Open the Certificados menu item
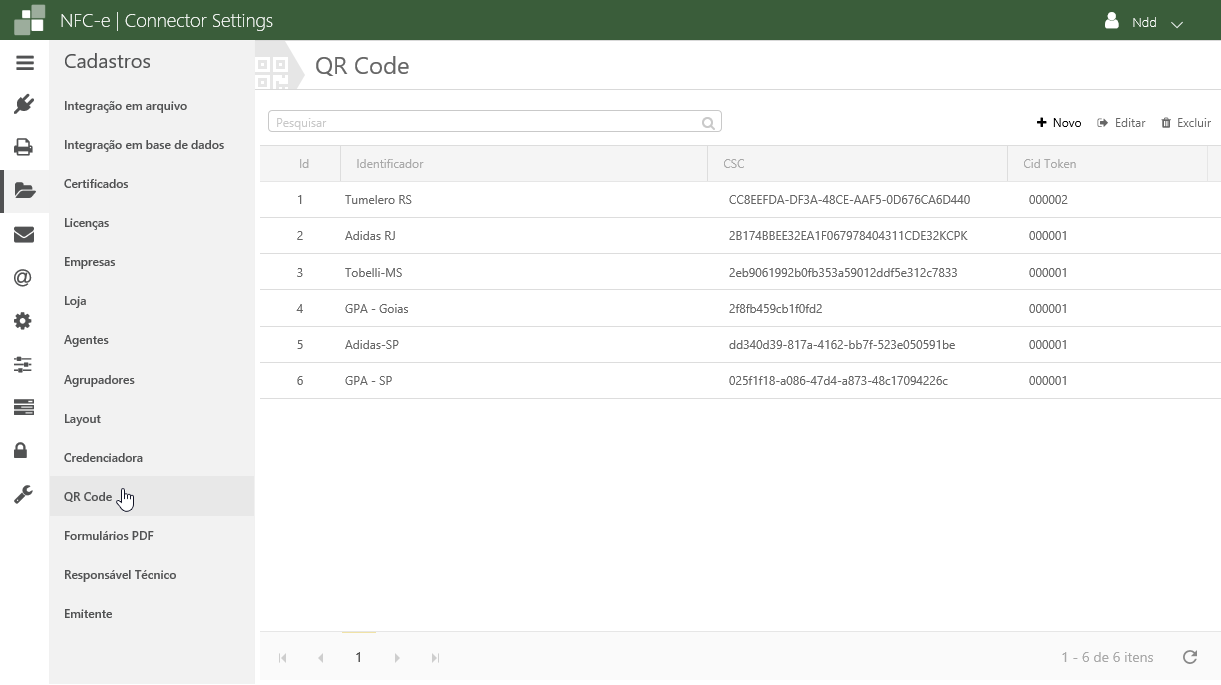This screenshot has height=685, width=1221. click(96, 184)
